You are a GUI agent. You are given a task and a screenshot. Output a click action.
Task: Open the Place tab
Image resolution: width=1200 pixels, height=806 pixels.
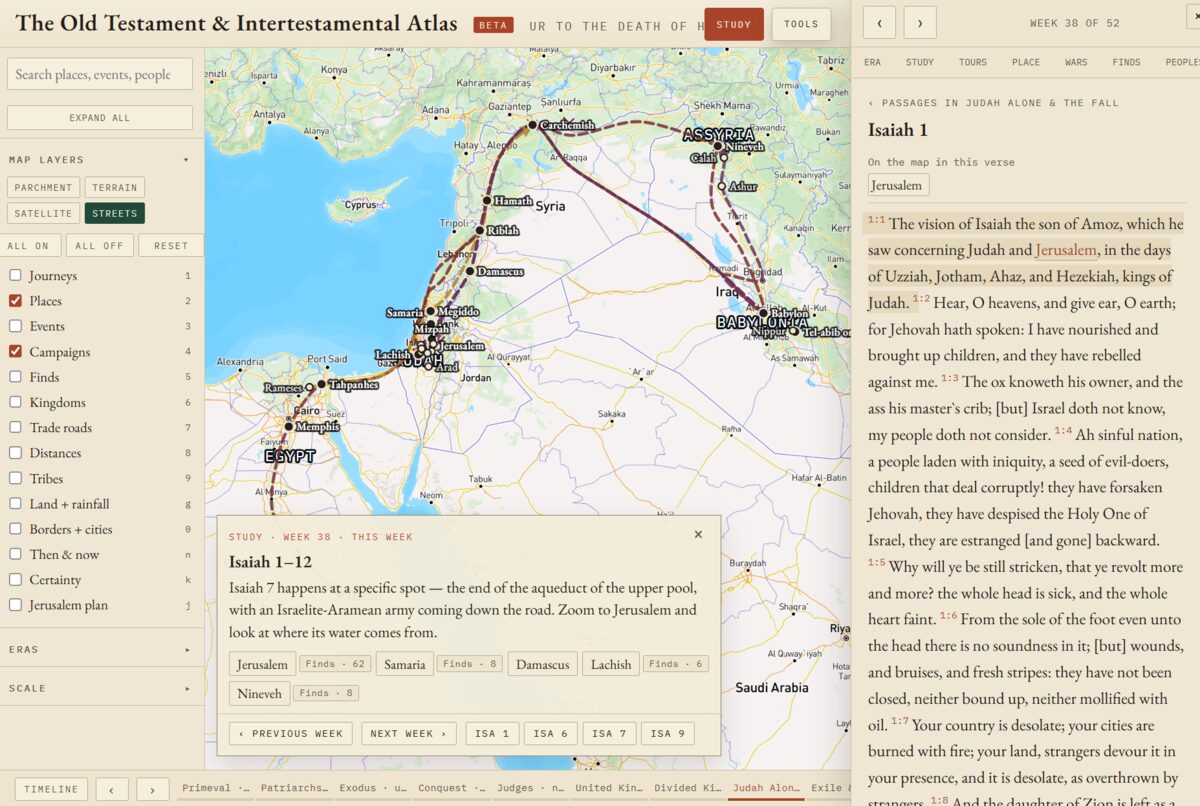click(1026, 62)
